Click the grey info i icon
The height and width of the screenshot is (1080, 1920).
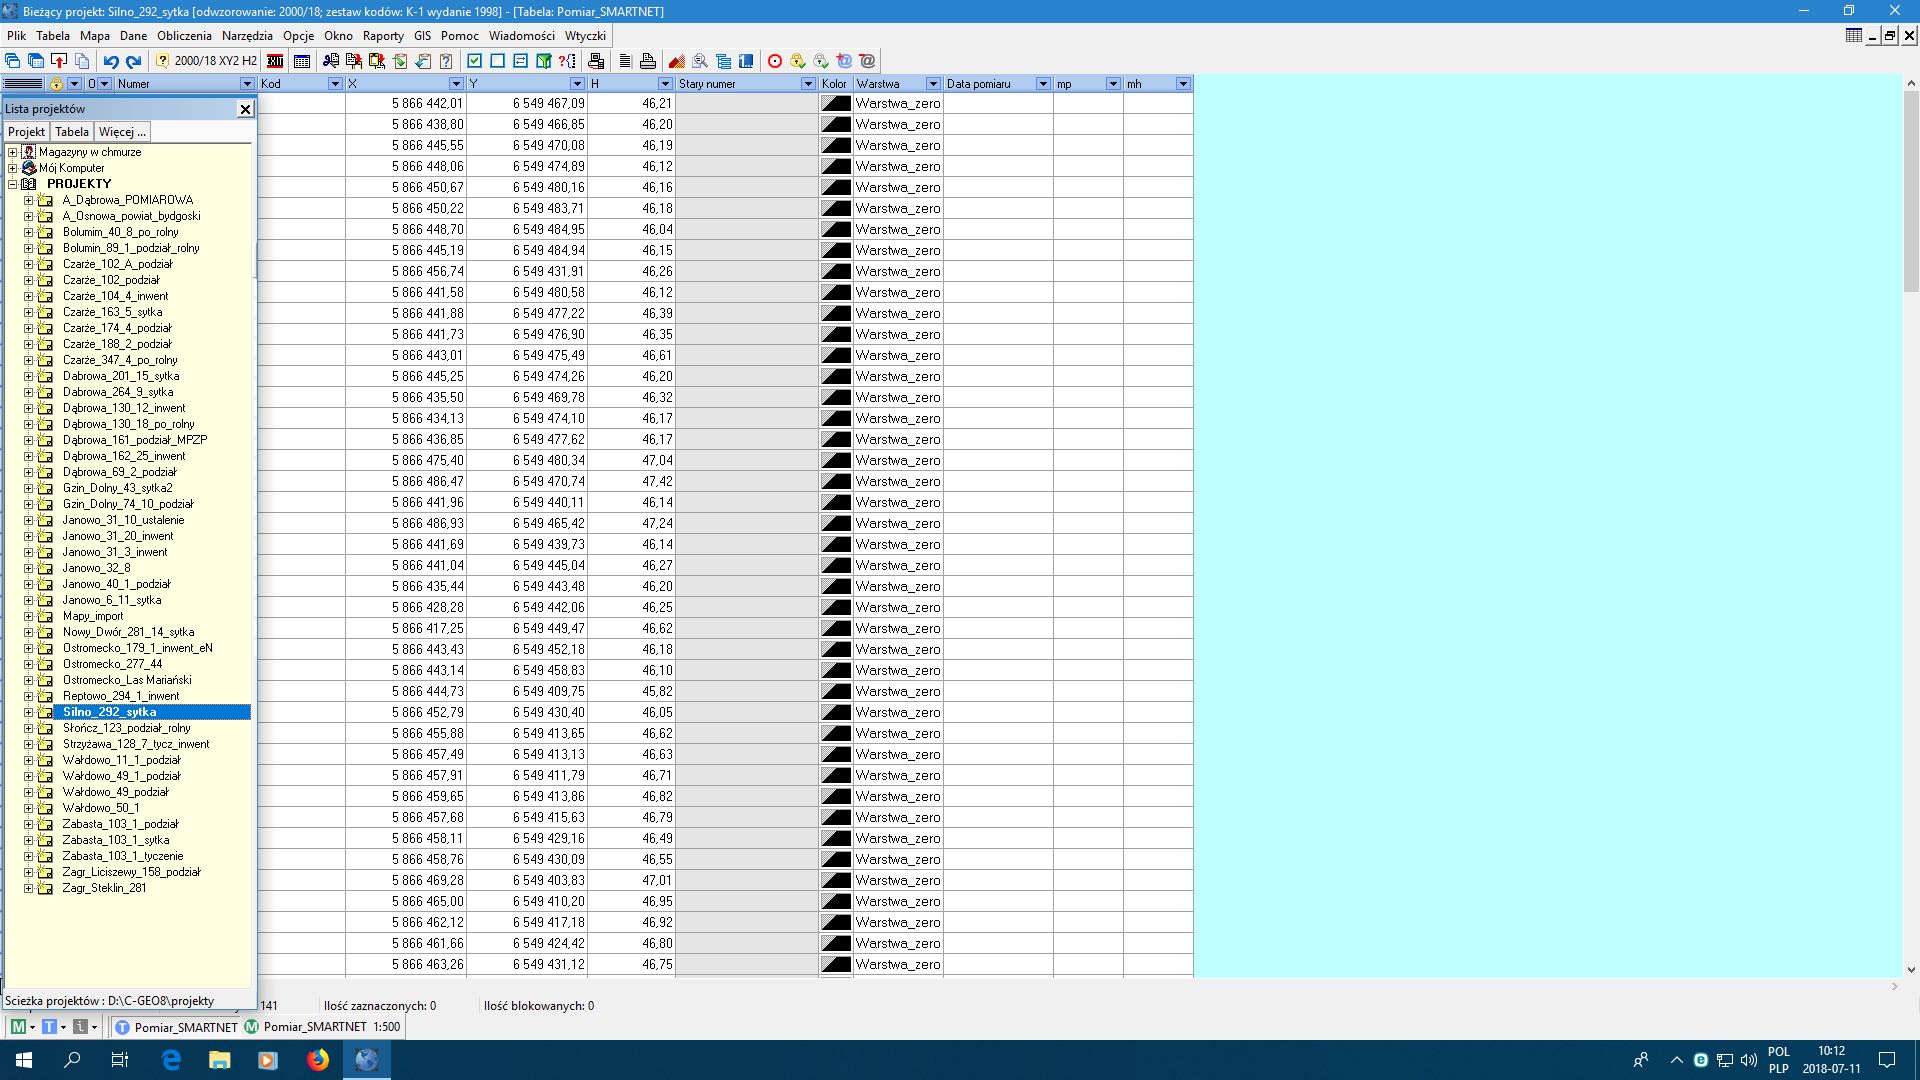[81, 1027]
